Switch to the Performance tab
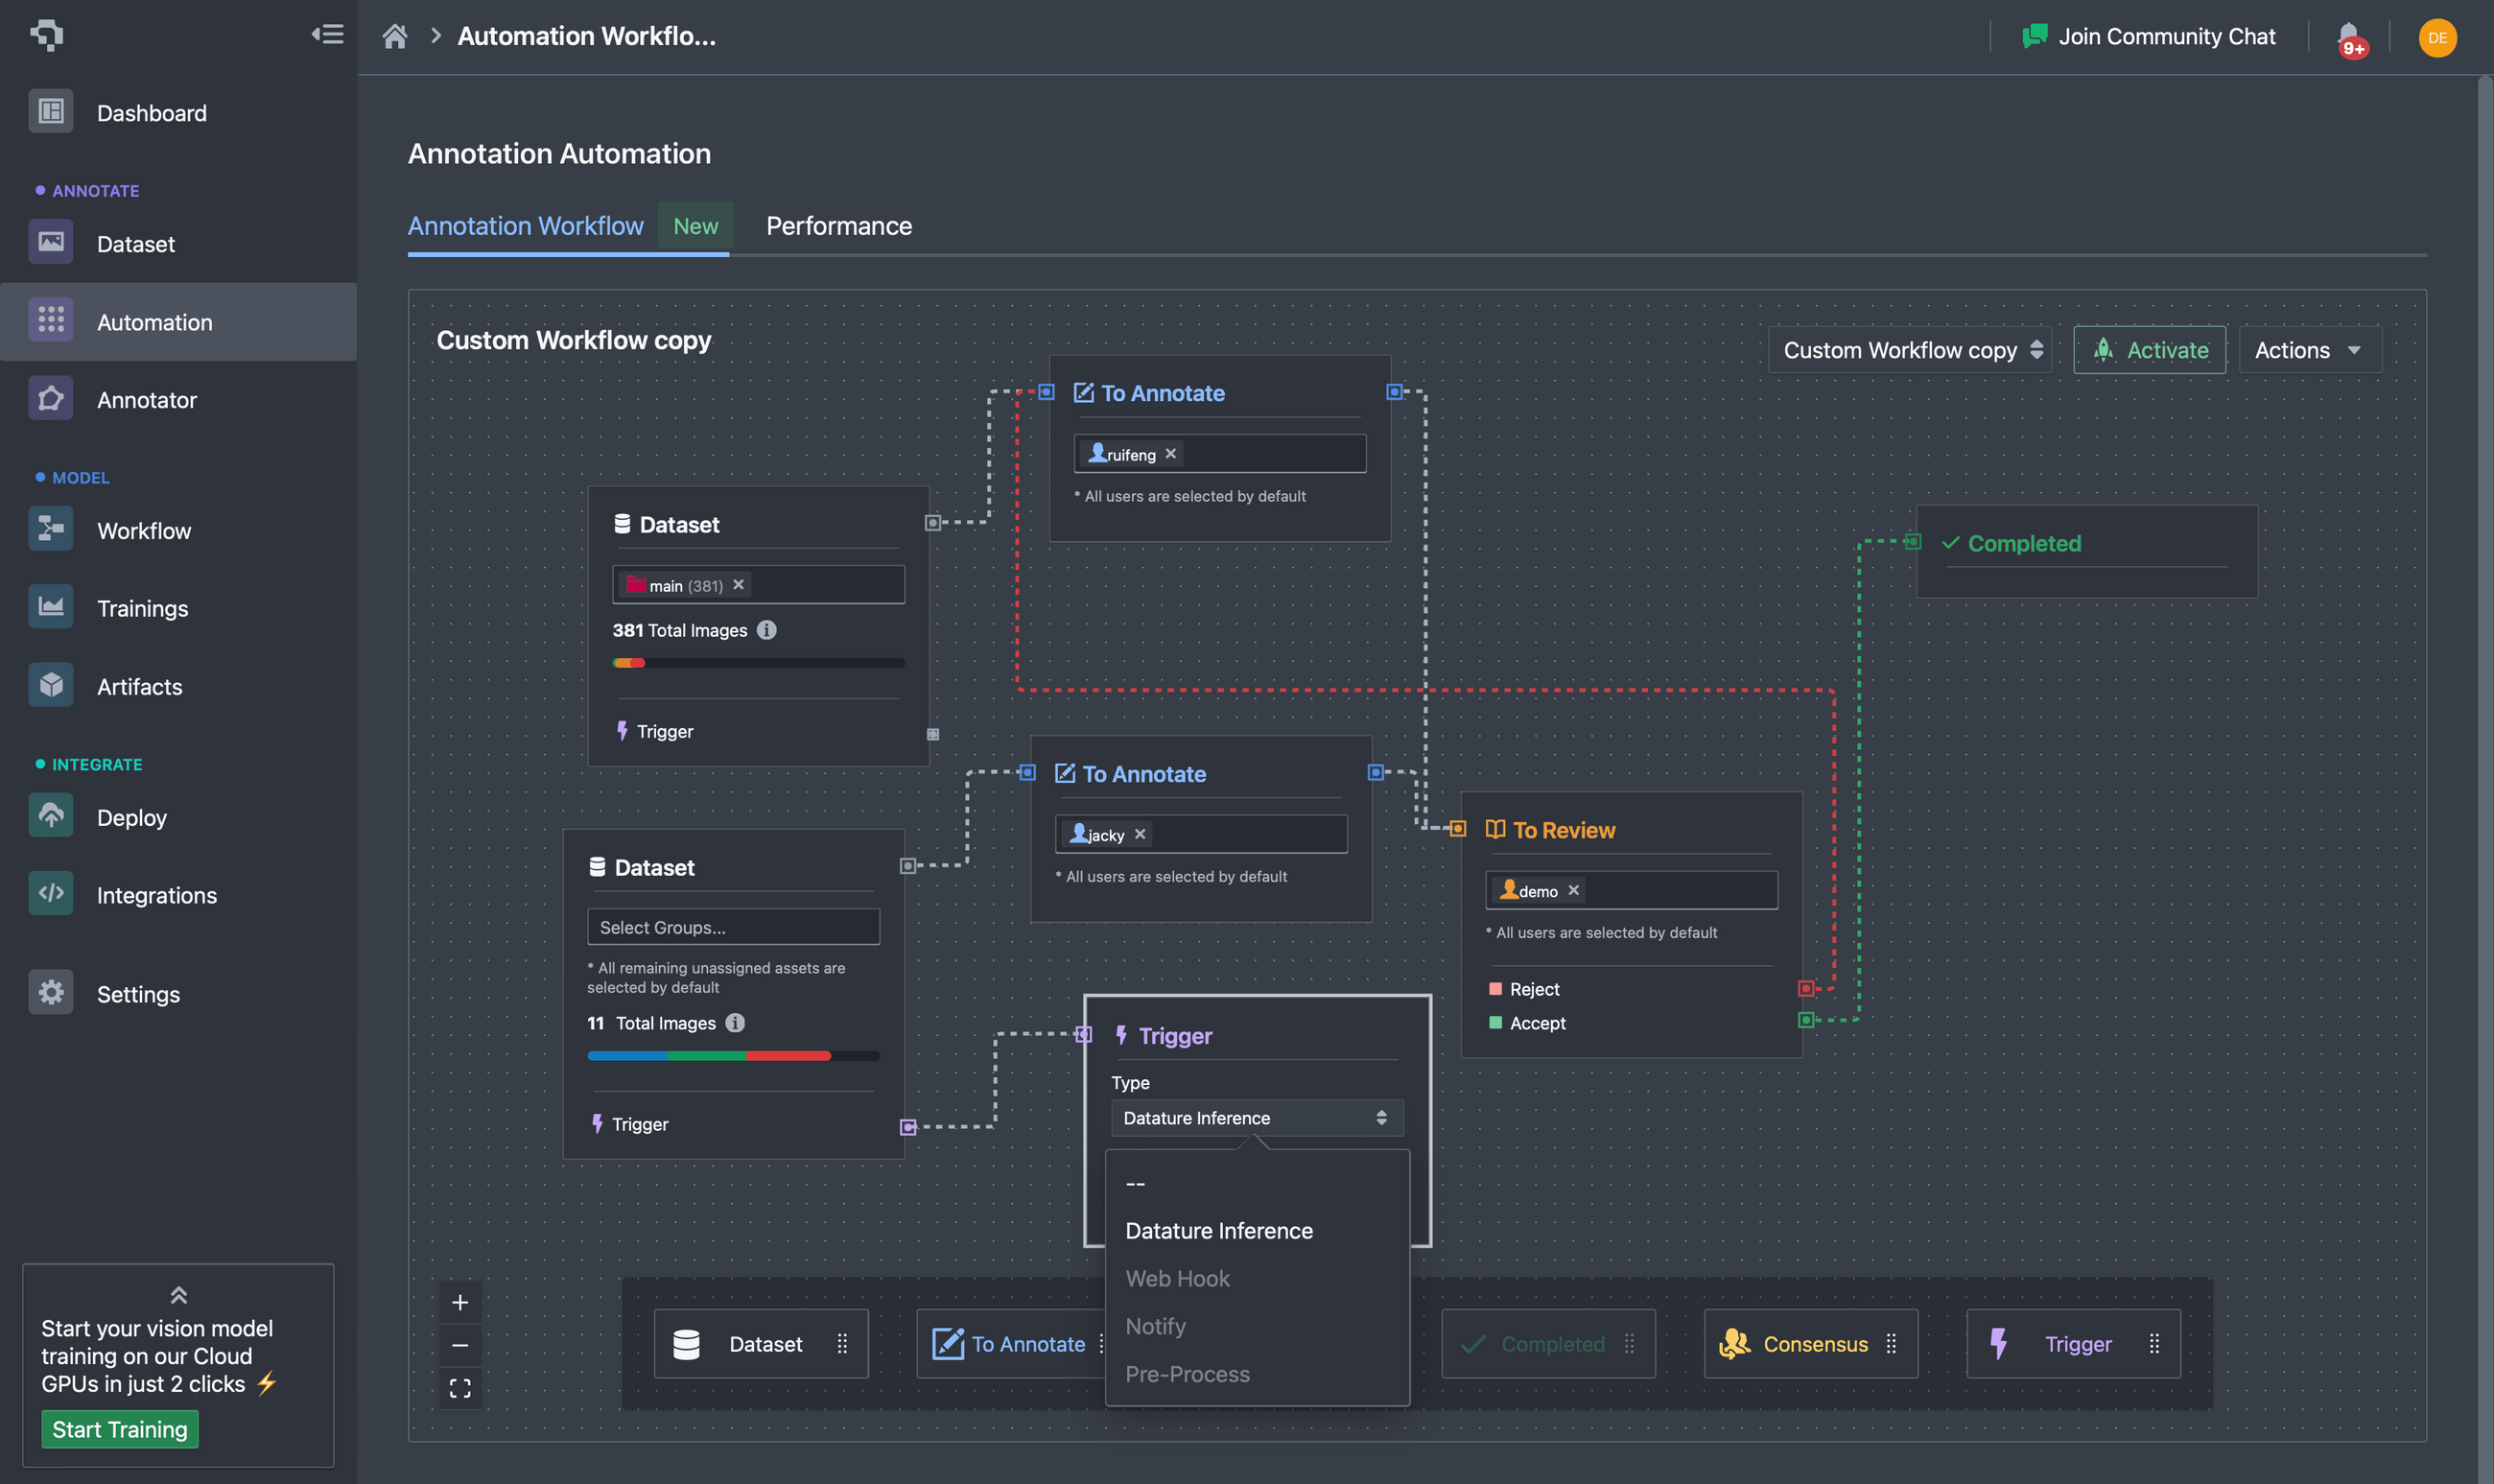 point(838,226)
